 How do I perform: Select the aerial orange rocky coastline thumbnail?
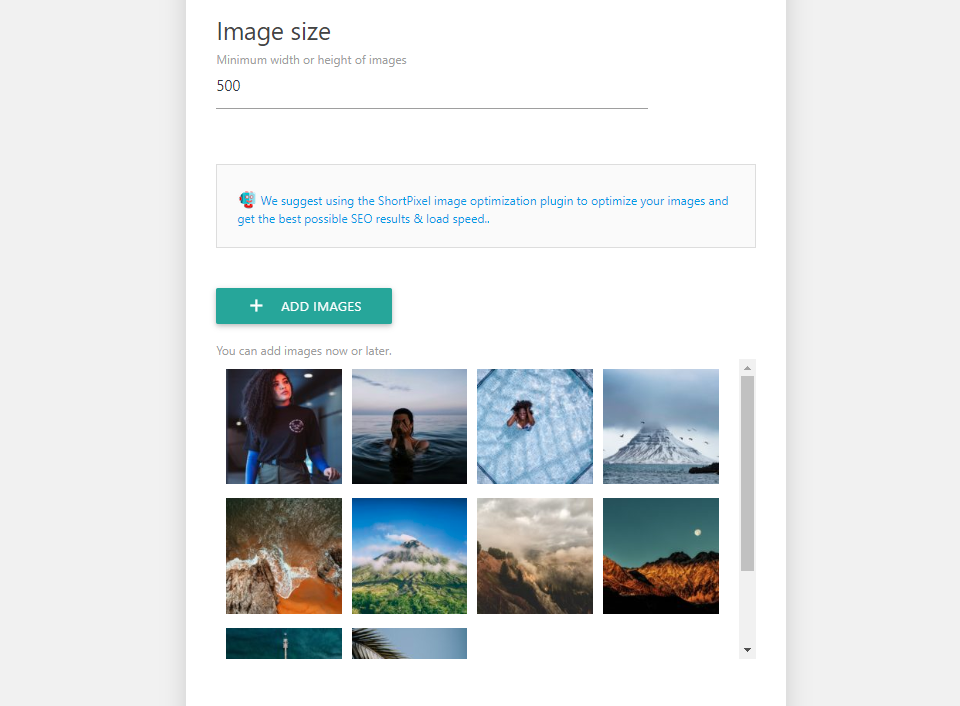[284, 556]
